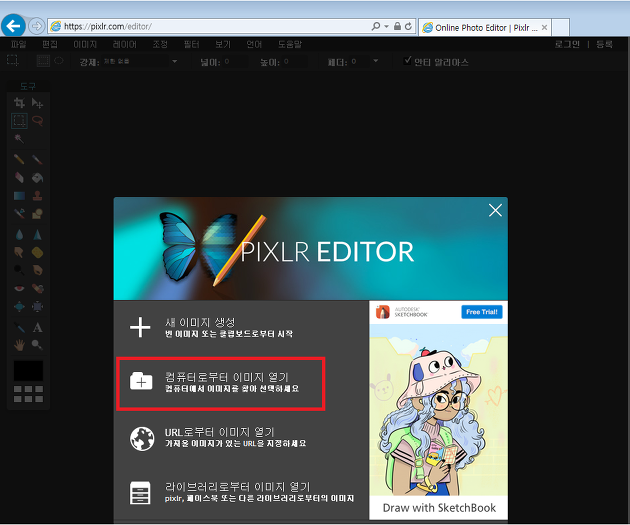Open the 필터 menu
This screenshot has width=630, height=525.
click(x=191, y=44)
